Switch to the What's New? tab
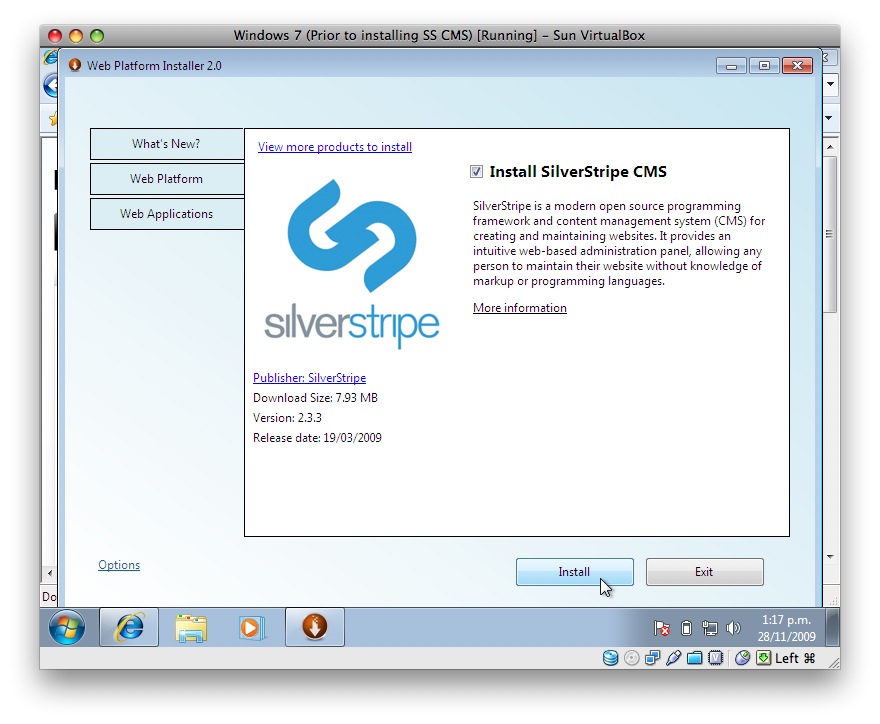 tap(166, 144)
